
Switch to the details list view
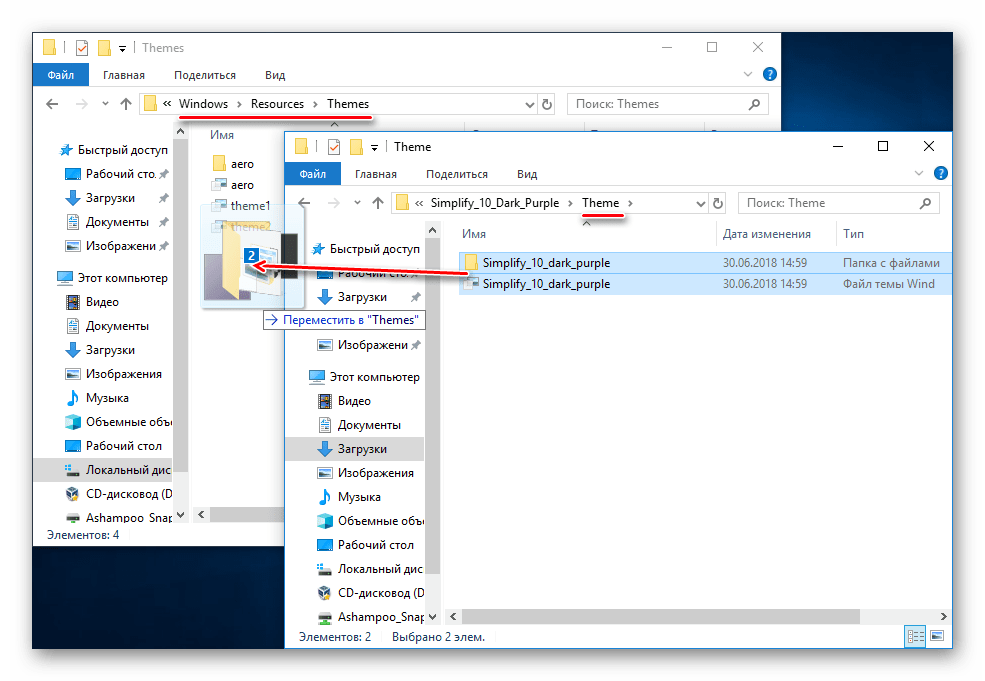[915, 636]
